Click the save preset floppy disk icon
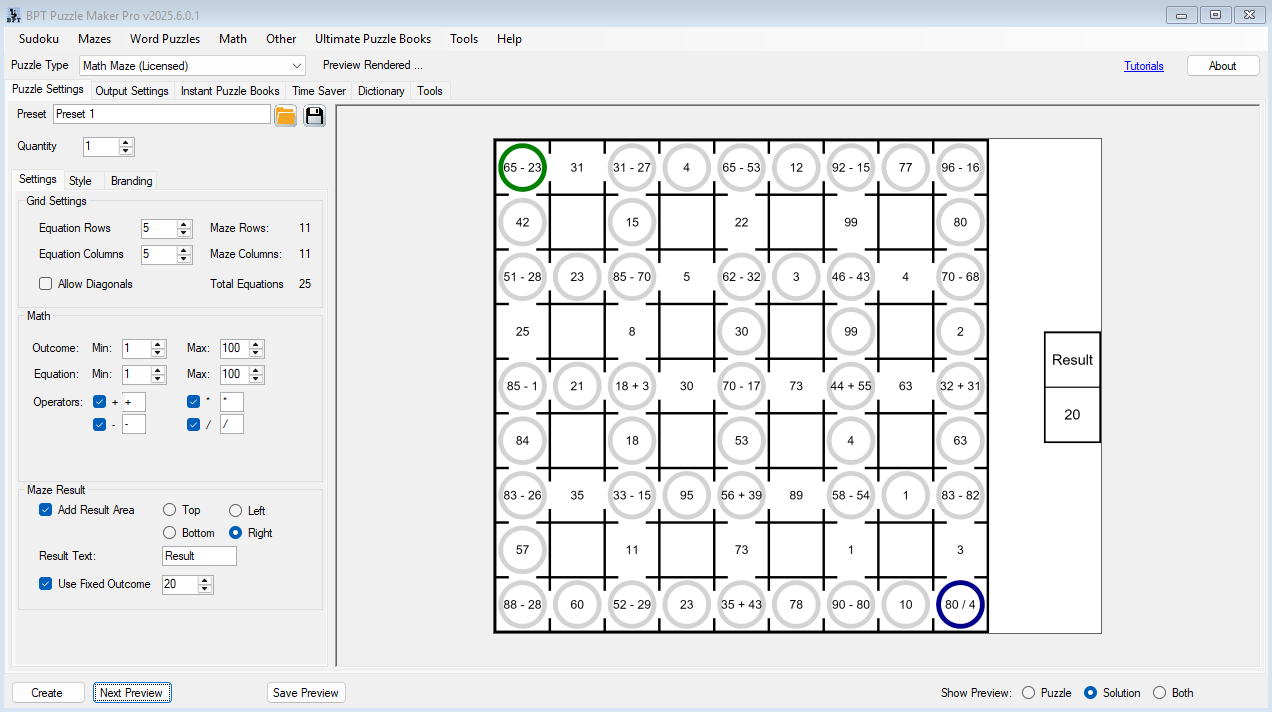 click(315, 115)
